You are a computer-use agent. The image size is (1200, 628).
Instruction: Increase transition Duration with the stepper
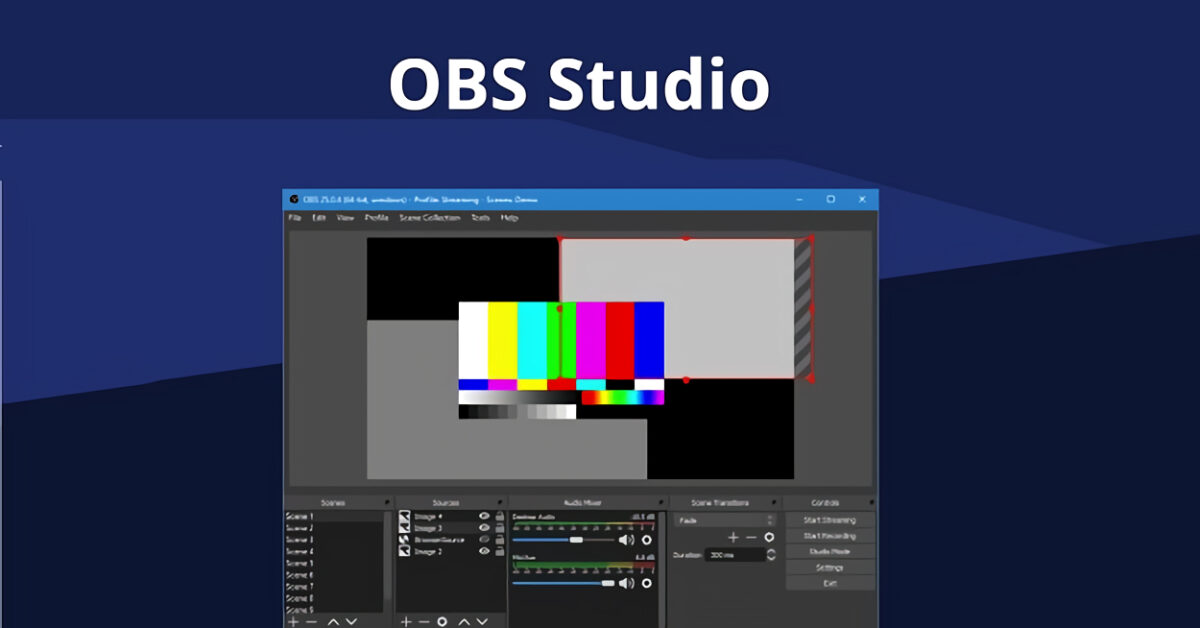pos(771,551)
